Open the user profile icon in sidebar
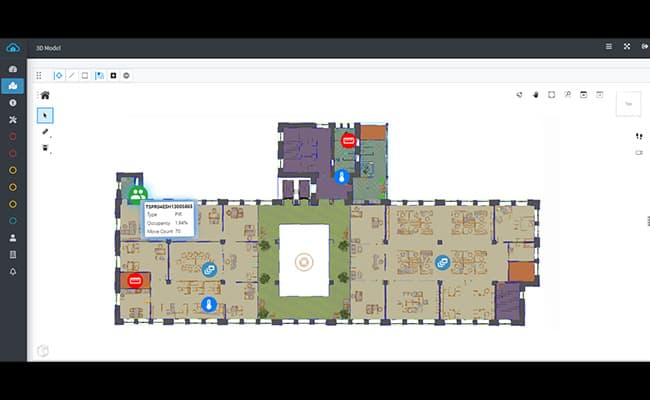This screenshot has height=400, width=650. click(12, 238)
